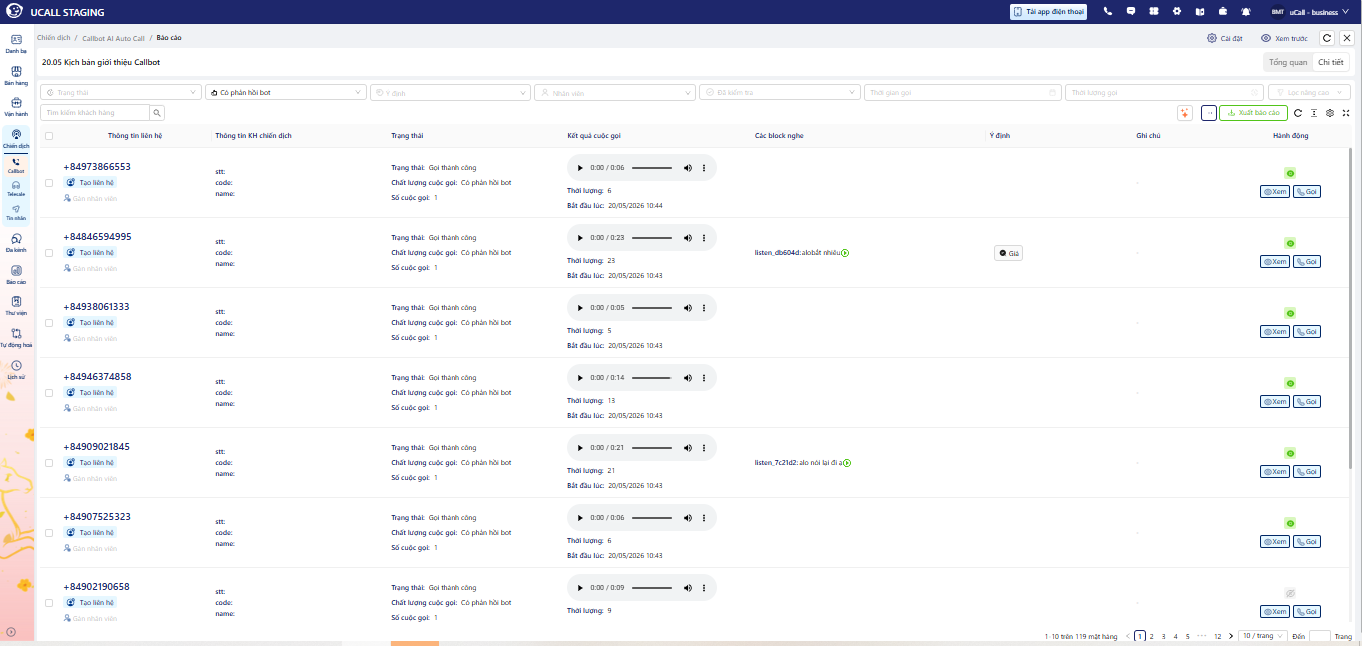The image size is (1362, 646).
Task: Tick checkbox for +84973866553 row
Action: tap(49, 183)
